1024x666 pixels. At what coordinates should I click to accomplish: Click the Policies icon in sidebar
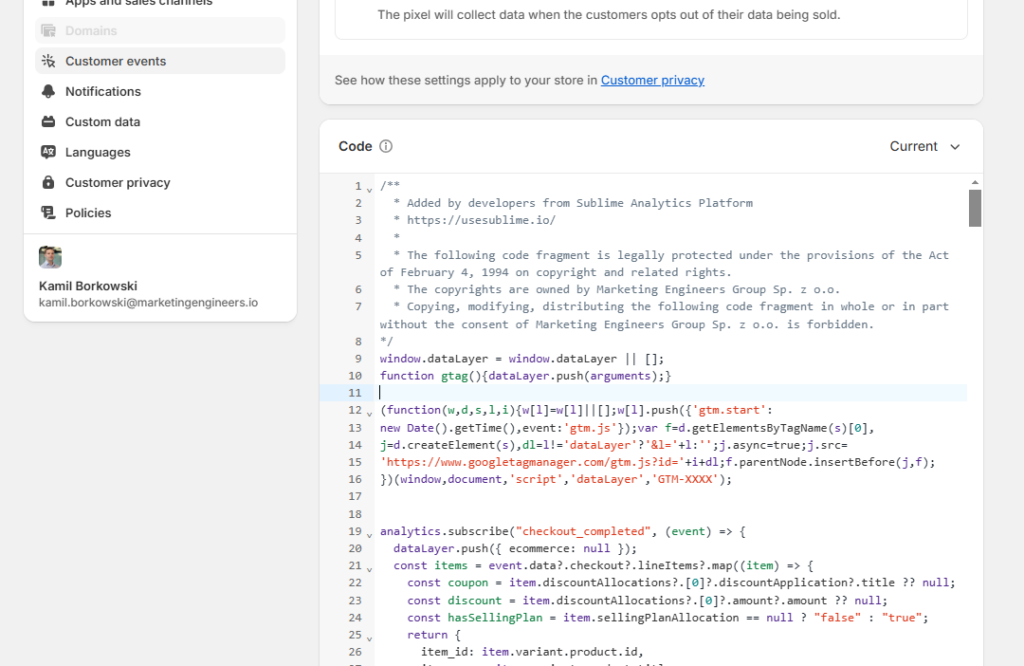48,213
